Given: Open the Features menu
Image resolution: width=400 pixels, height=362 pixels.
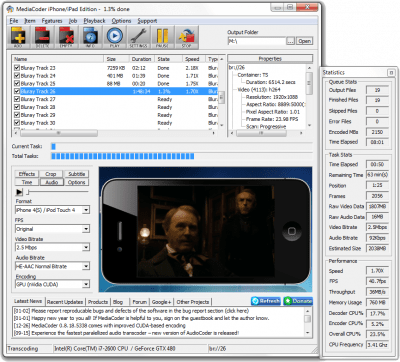Looking at the screenshot, I should [52, 21].
